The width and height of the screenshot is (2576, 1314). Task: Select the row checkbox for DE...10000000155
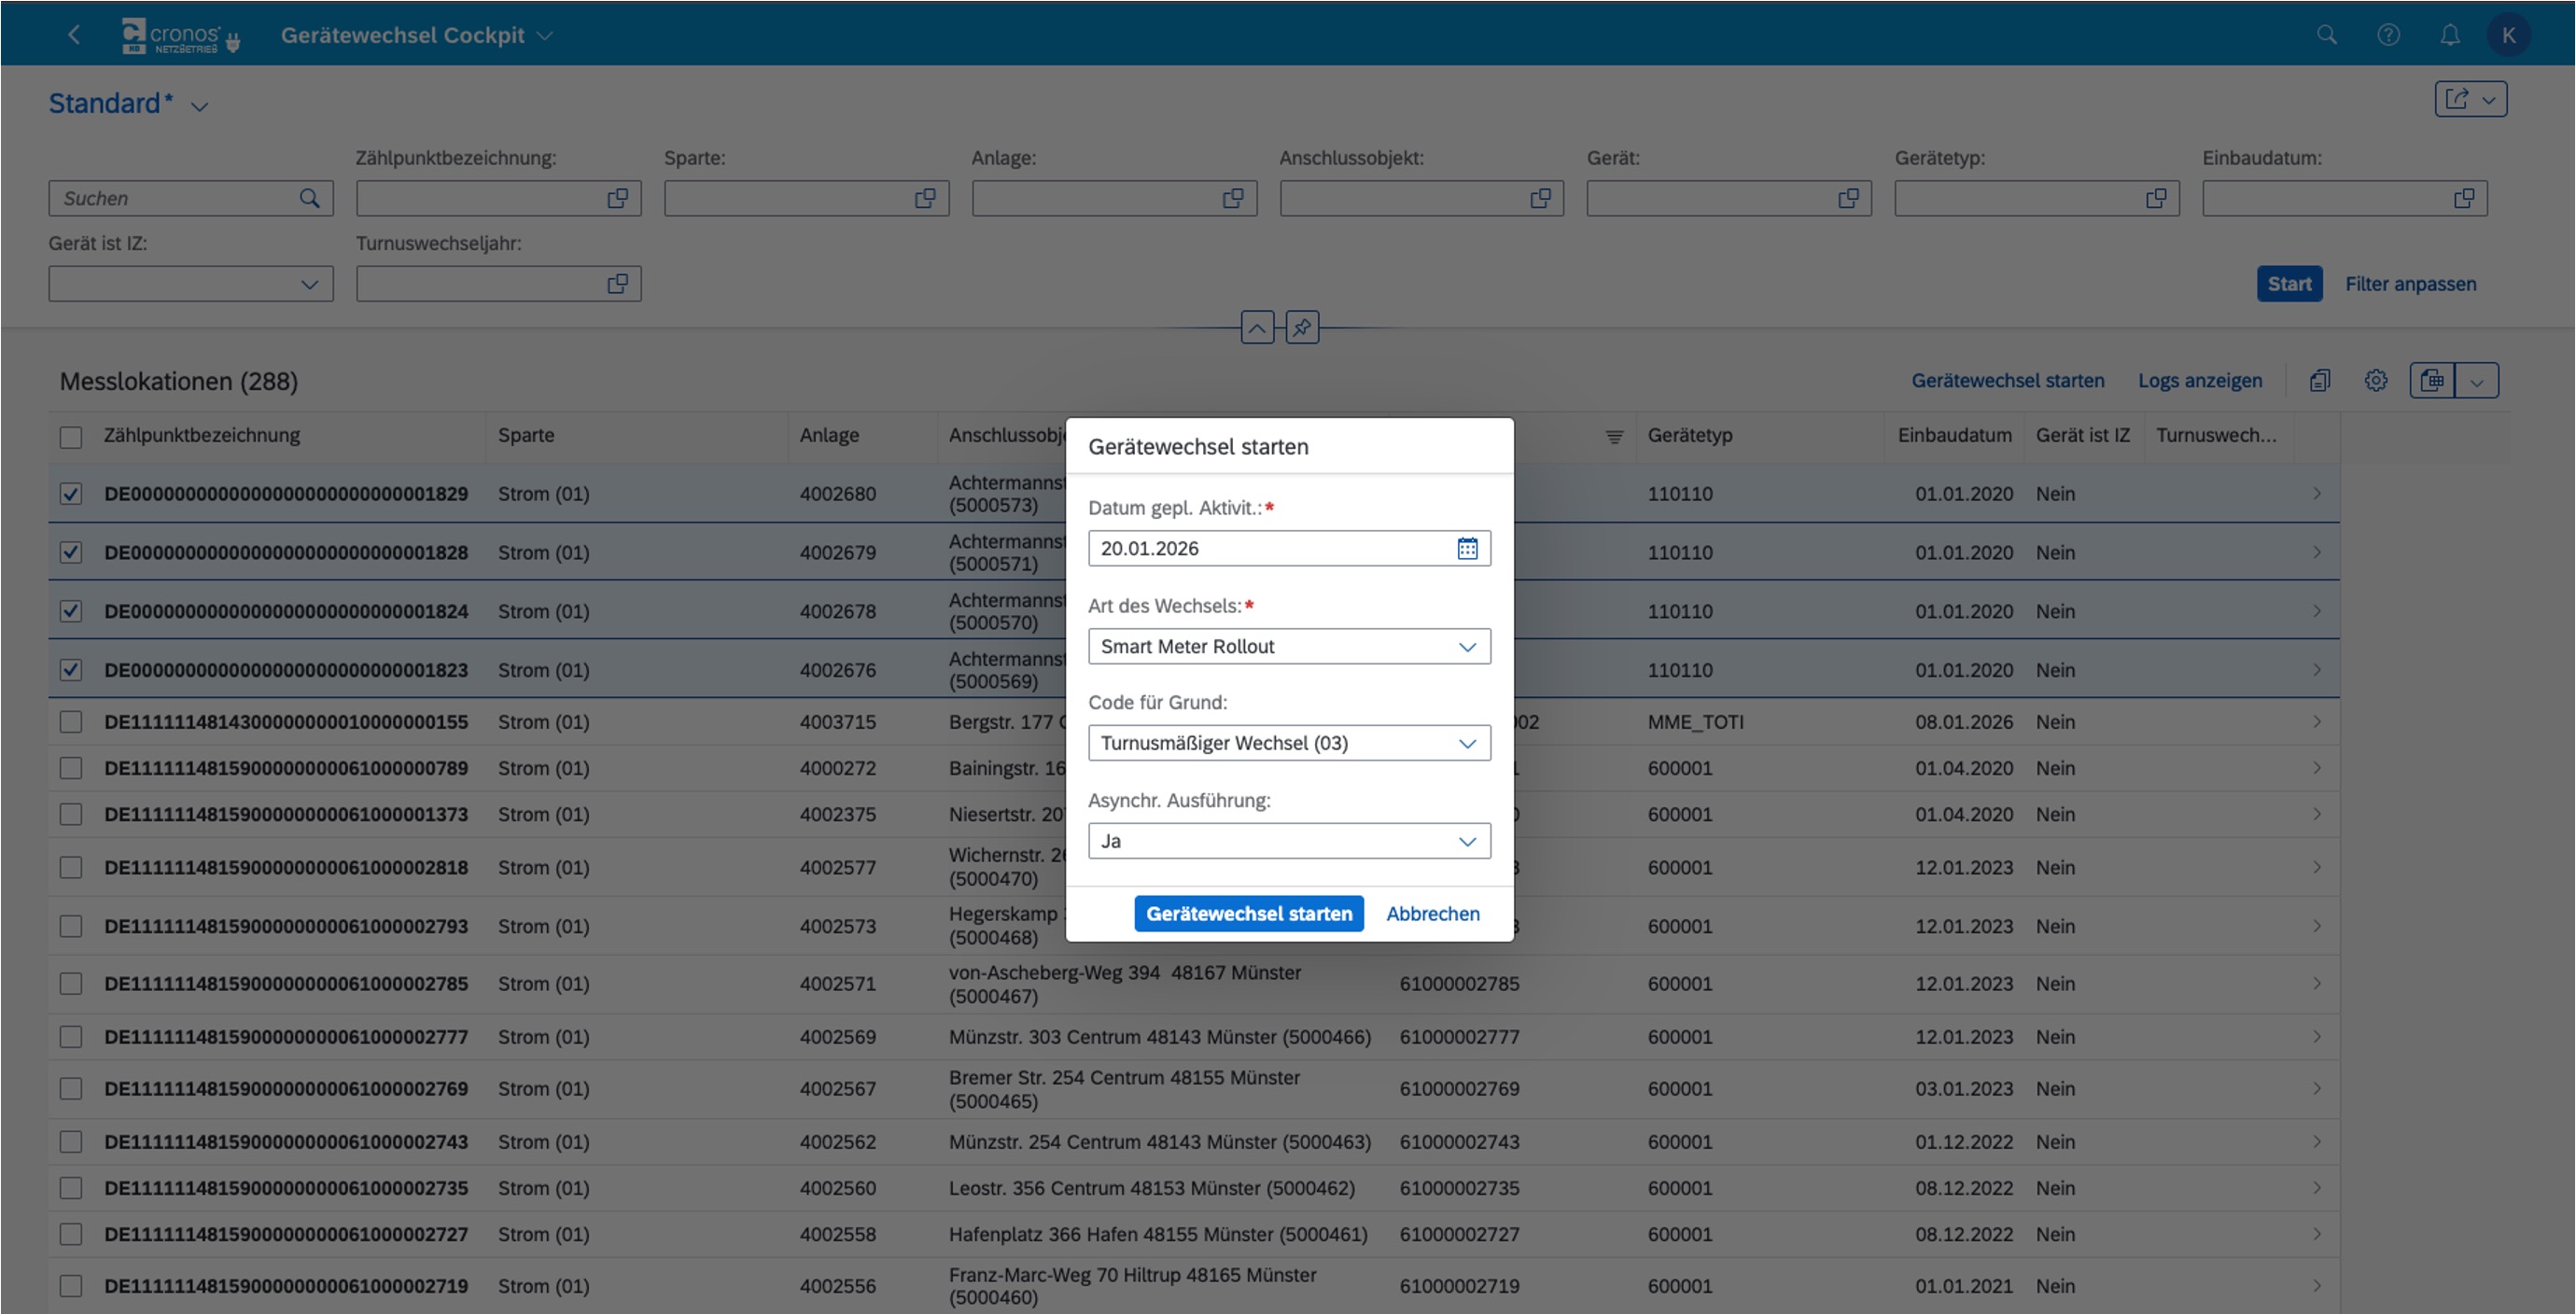71,722
